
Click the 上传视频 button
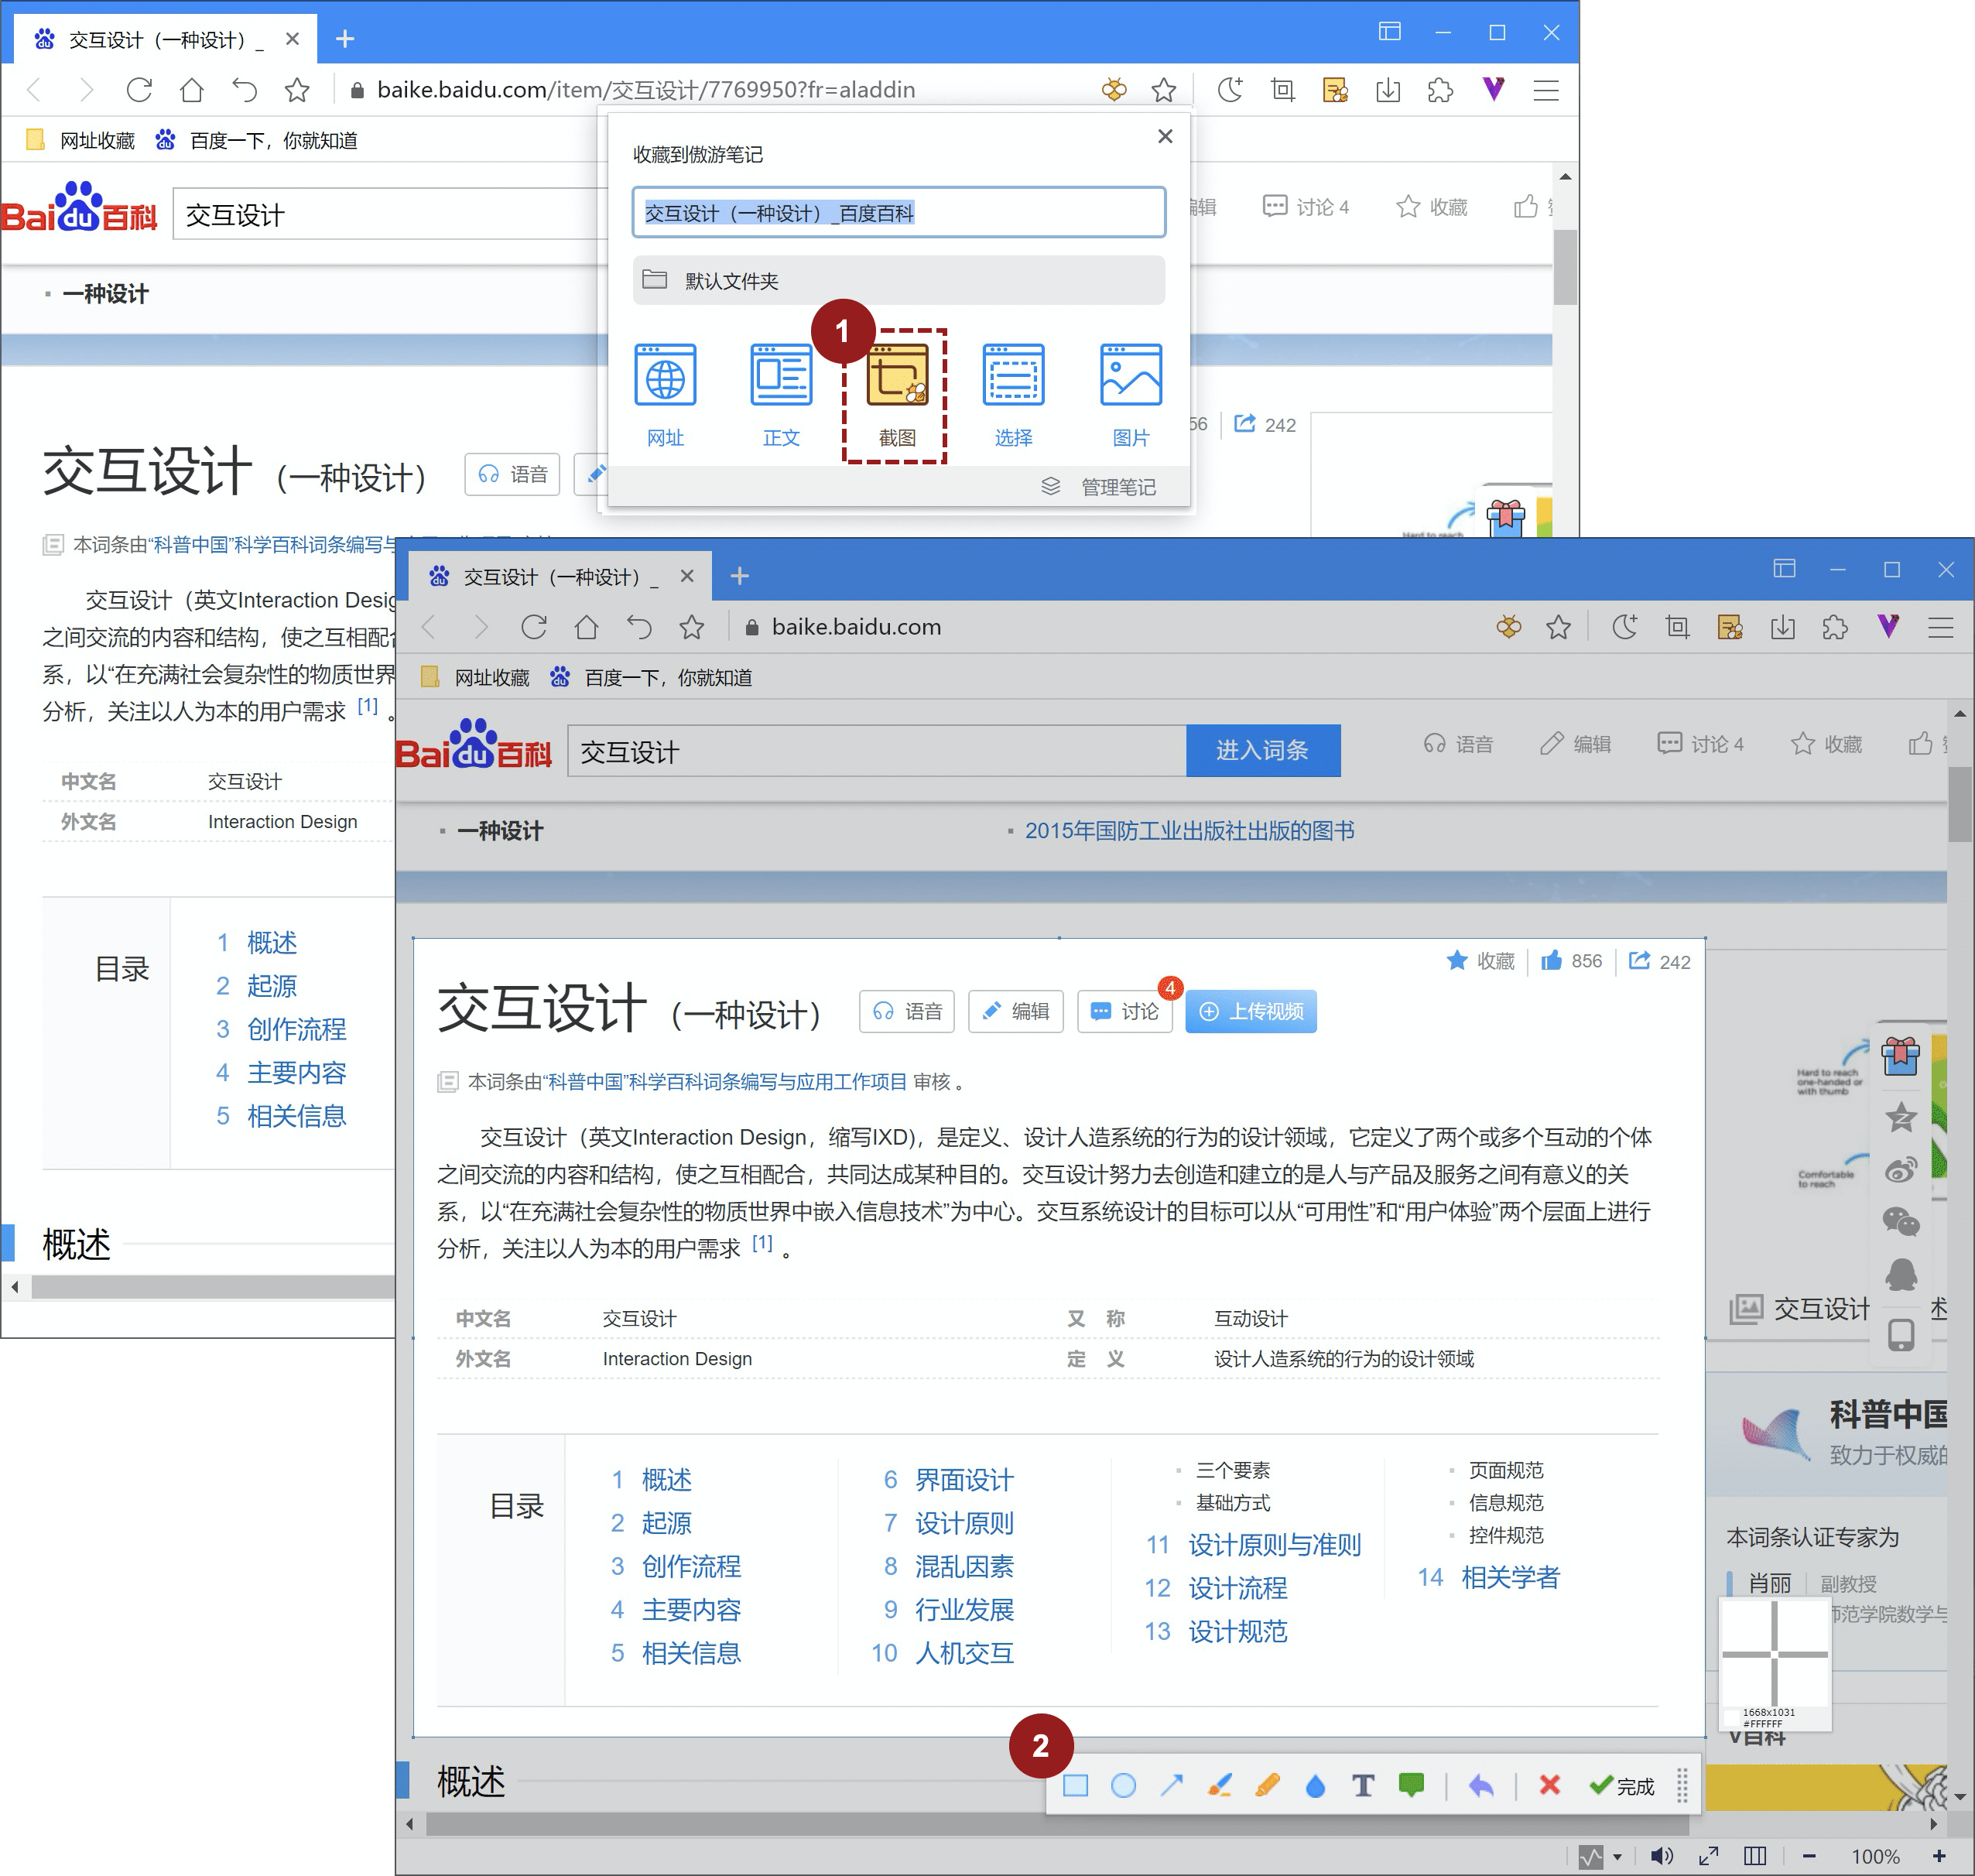1251,1011
